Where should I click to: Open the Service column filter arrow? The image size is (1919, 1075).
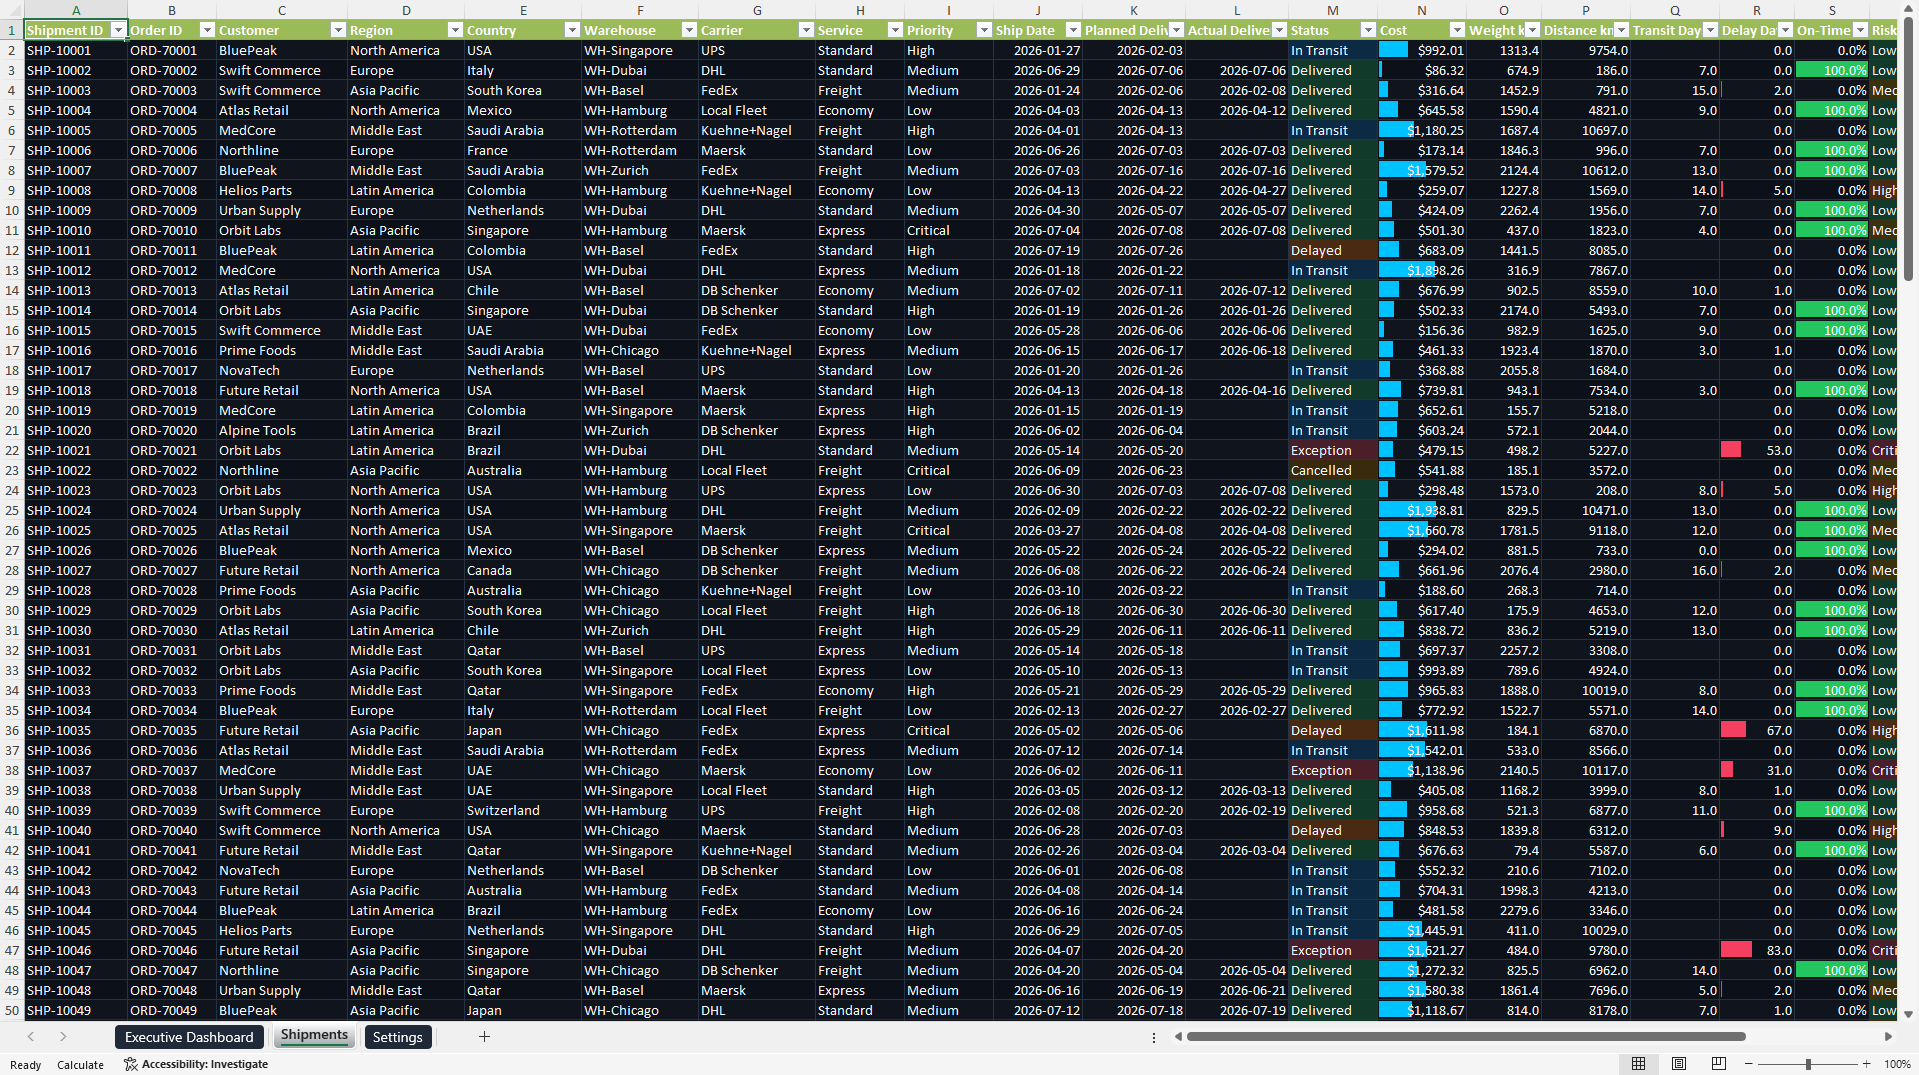pyautogui.click(x=895, y=30)
